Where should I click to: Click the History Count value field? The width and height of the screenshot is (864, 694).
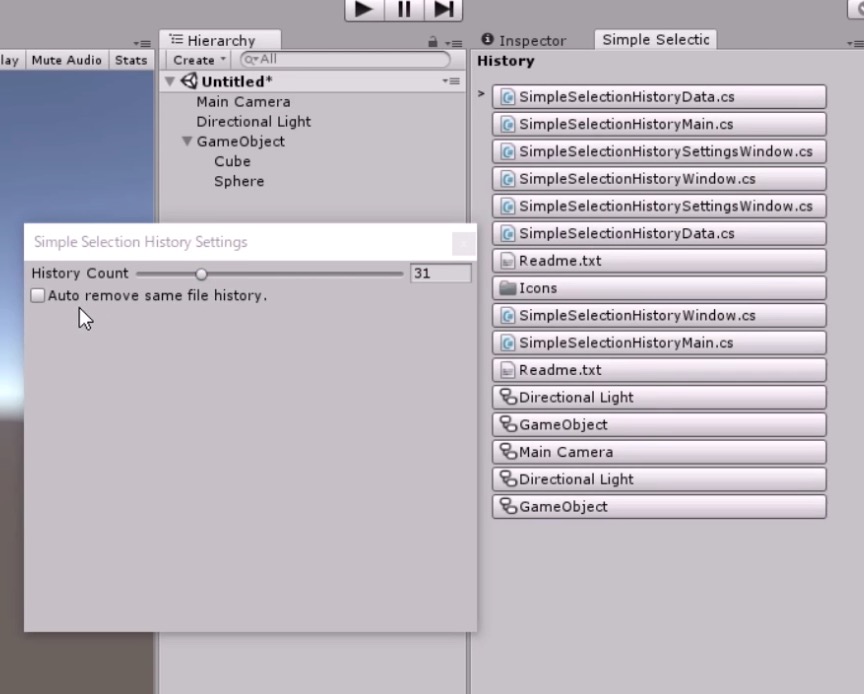point(441,273)
